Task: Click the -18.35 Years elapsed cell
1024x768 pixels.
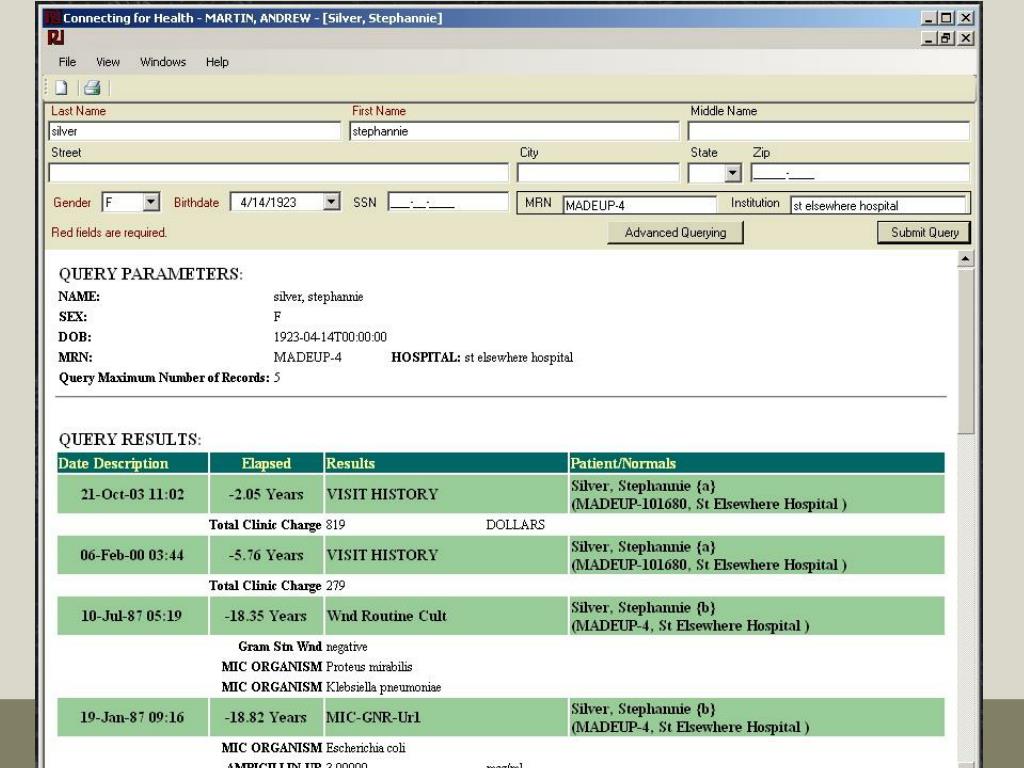Action: click(x=266, y=616)
